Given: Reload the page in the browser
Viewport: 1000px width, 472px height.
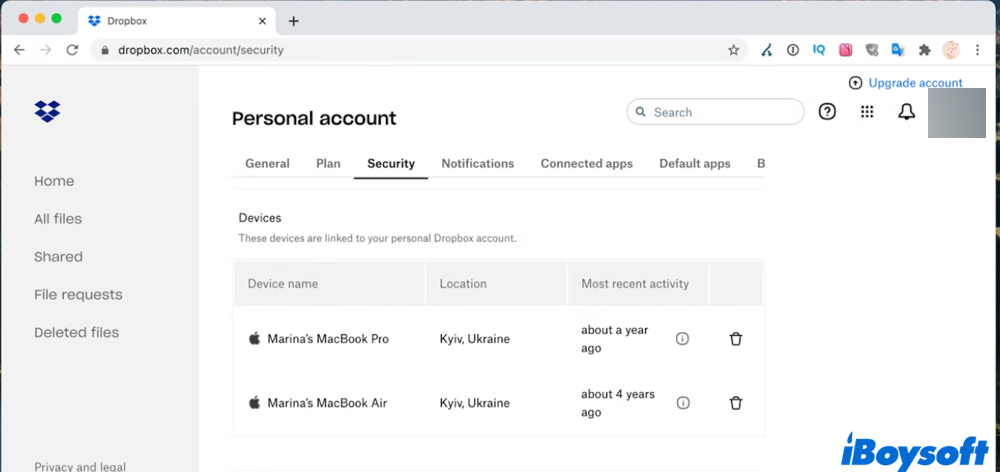Looking at the screenshot, I should pos(72,50).
